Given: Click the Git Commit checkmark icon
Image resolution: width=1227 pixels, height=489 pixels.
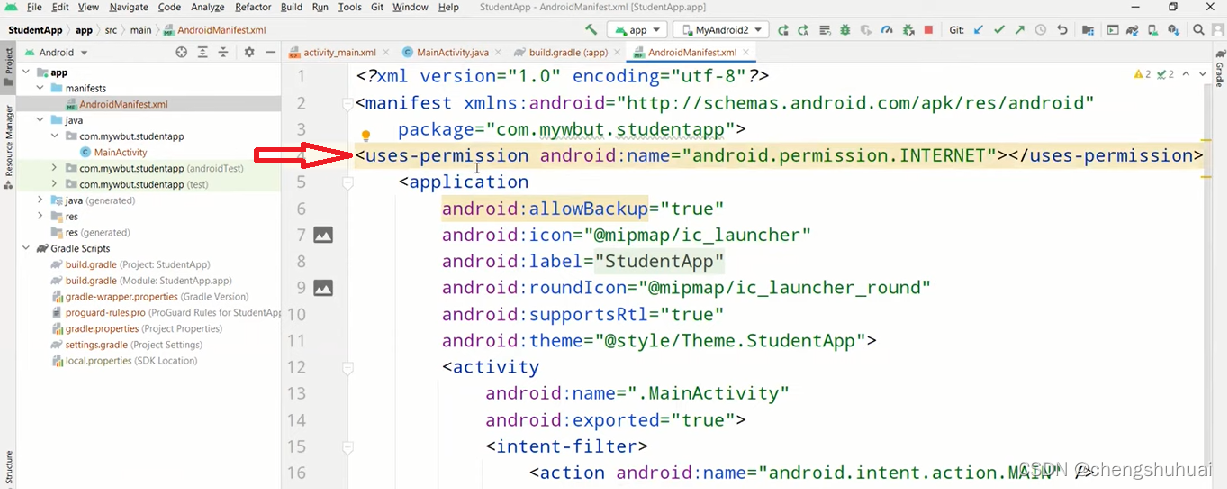Looking at the screenshot, I should 999,30.
